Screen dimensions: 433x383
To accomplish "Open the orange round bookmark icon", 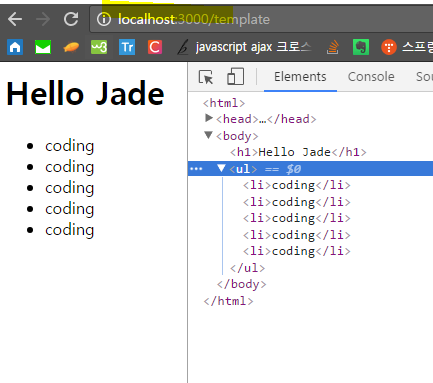I will (x=389, y=47).
